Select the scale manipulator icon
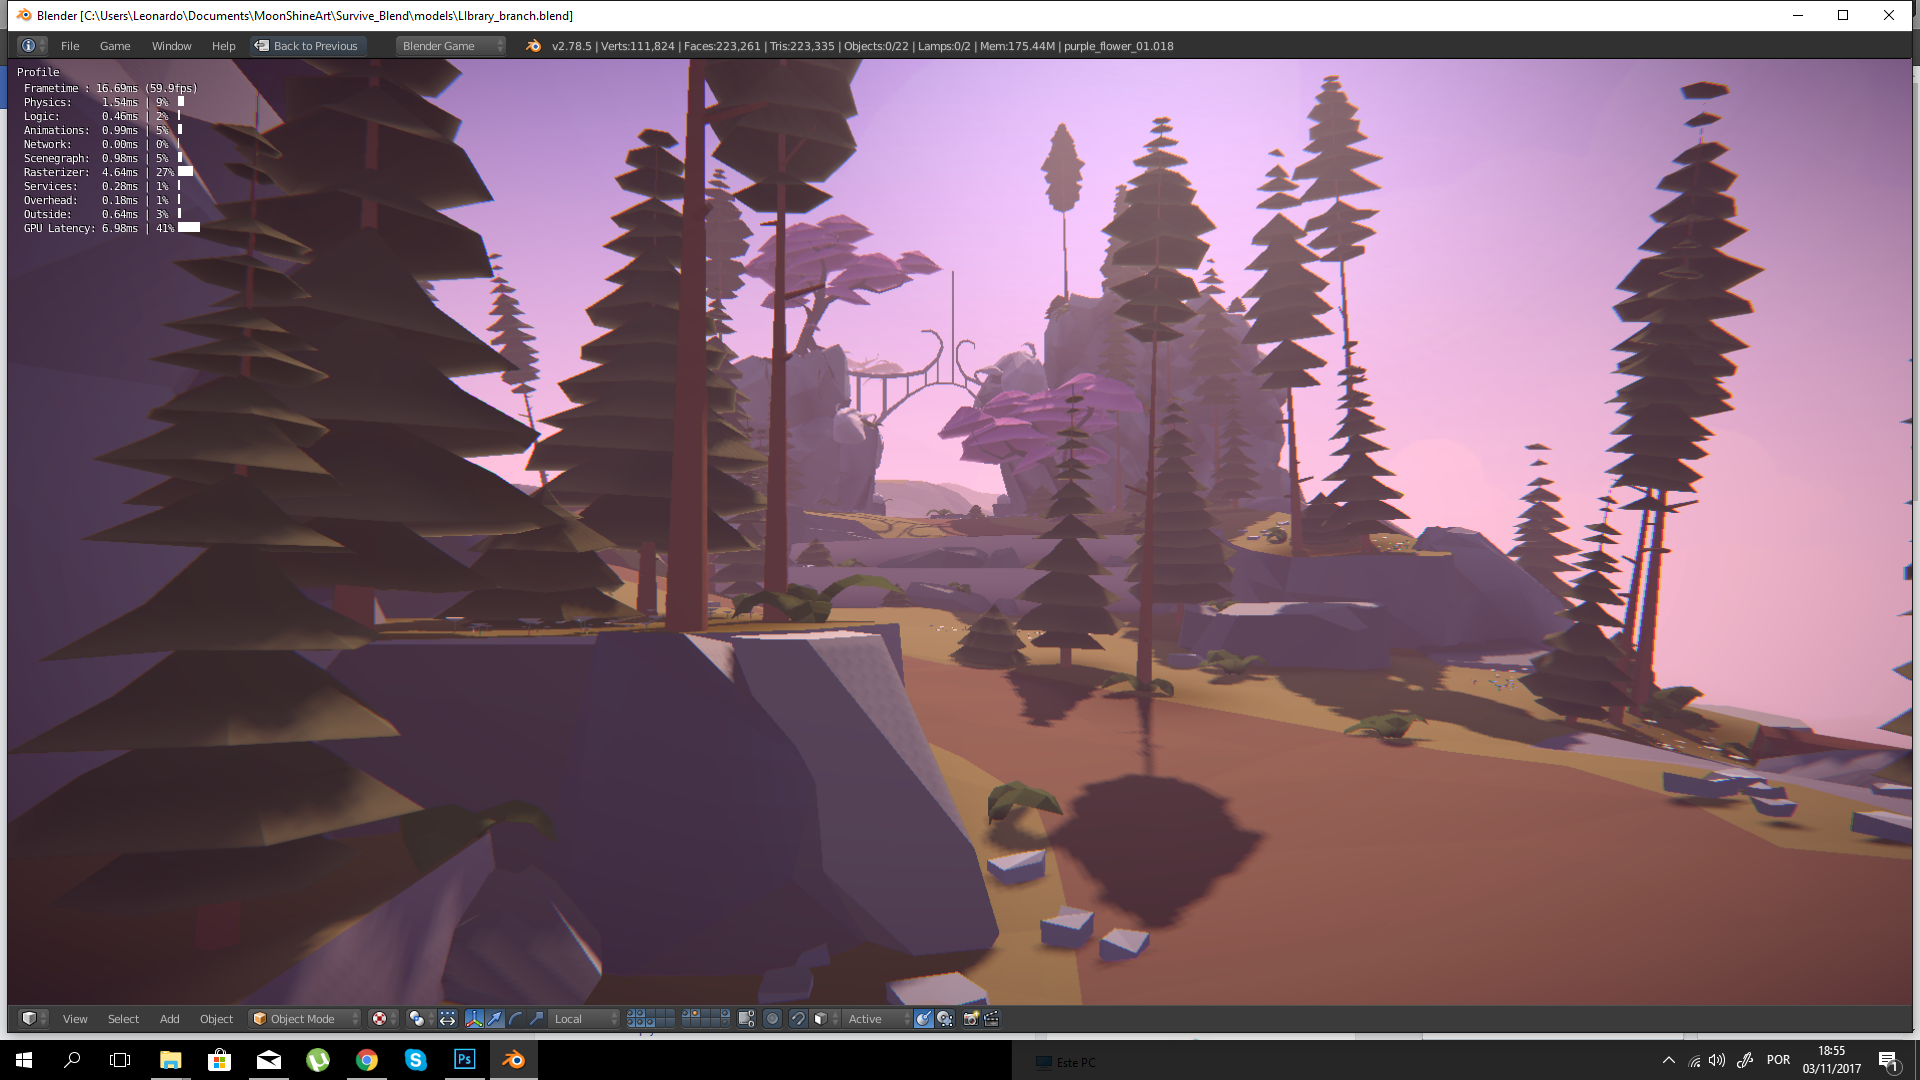This screenshot has width=1920, height=1080. [x=536, y=1019]
